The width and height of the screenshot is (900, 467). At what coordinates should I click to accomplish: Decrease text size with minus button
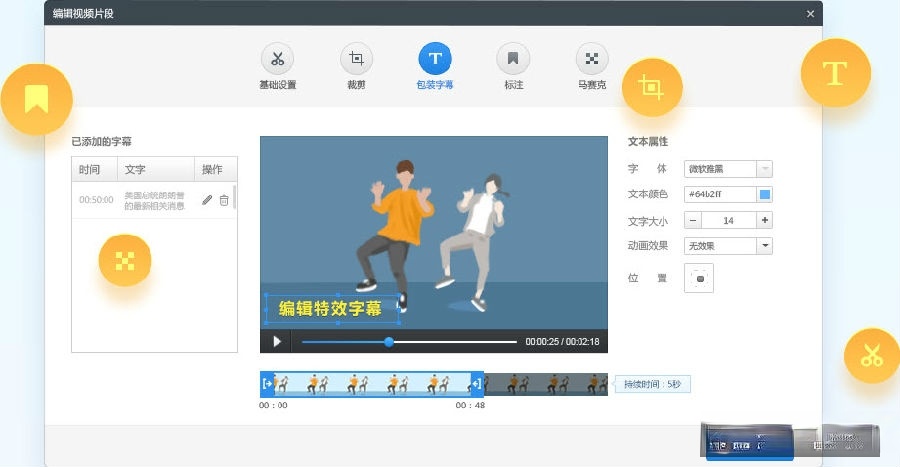693,220
